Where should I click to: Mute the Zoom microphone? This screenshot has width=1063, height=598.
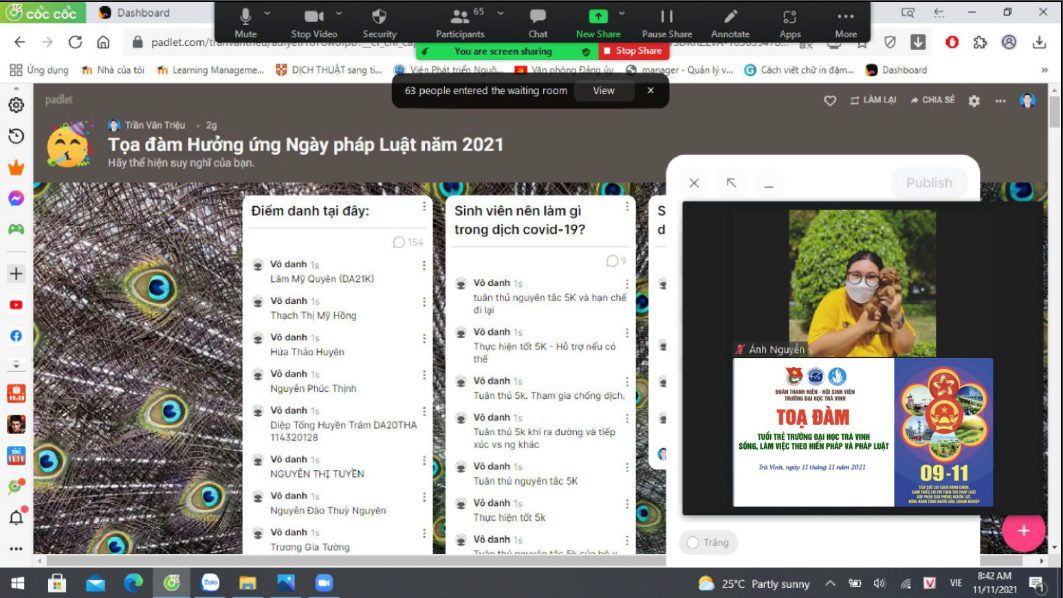(245, 21)
